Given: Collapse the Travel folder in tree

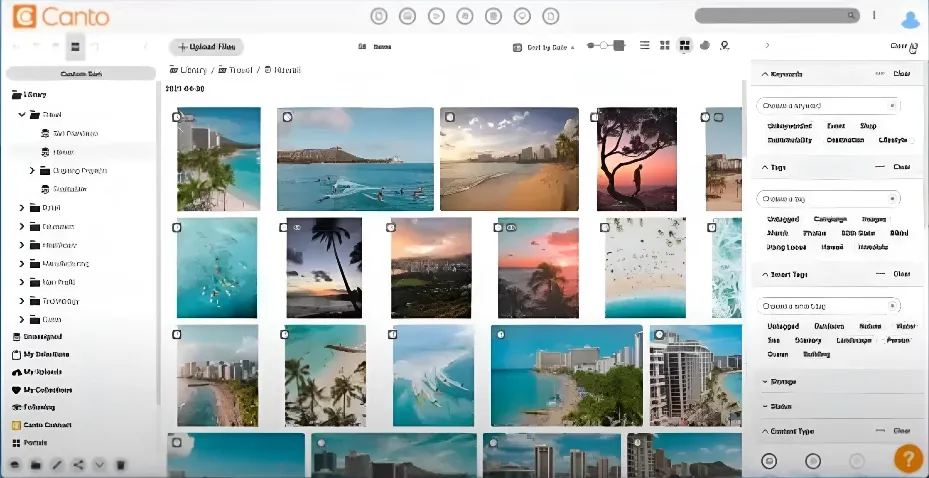Looking at the screenshot, I should pyautogui.click(x=22, y=114).
